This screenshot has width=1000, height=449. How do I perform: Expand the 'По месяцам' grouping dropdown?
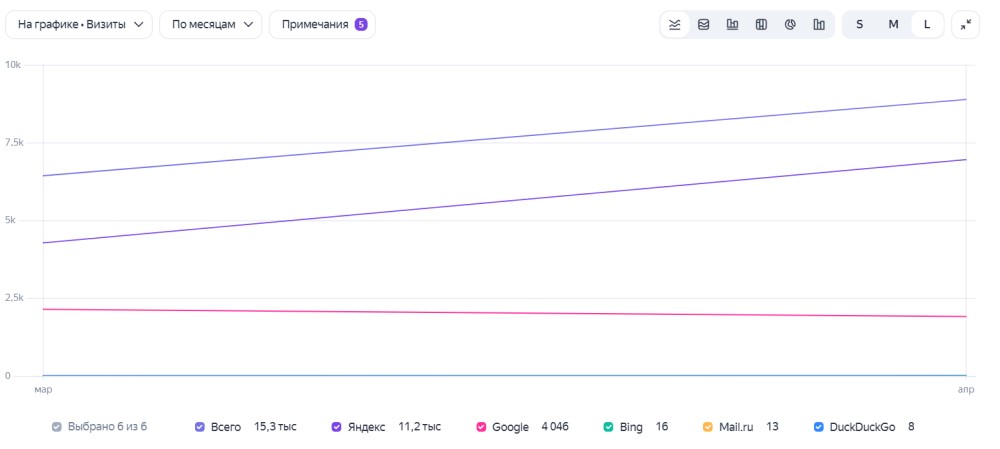click(x=210, y=25)
